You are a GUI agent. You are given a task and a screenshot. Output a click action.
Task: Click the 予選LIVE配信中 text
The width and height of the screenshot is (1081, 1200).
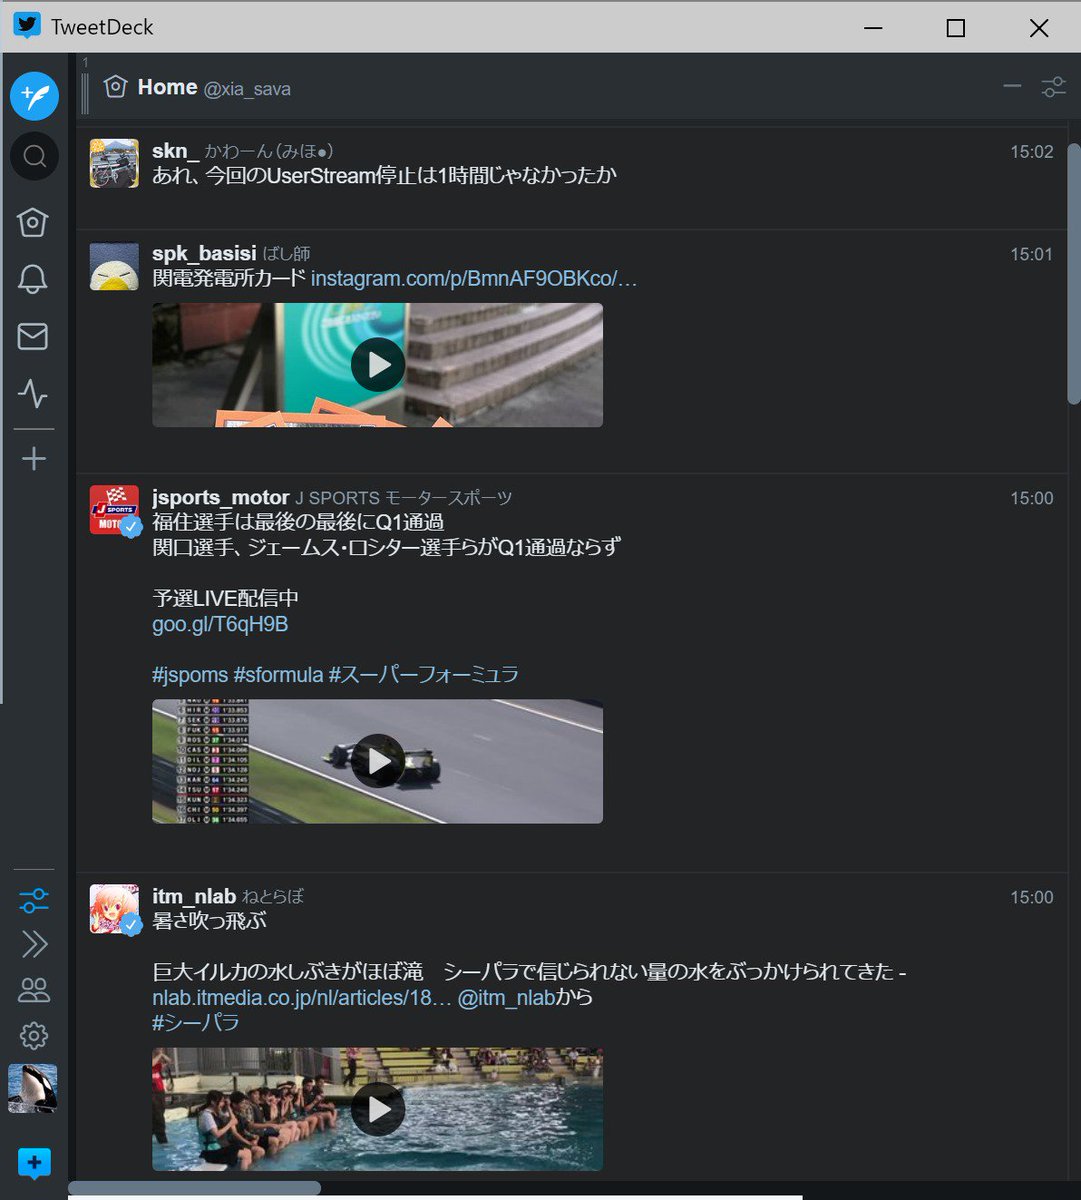[225, 598]
